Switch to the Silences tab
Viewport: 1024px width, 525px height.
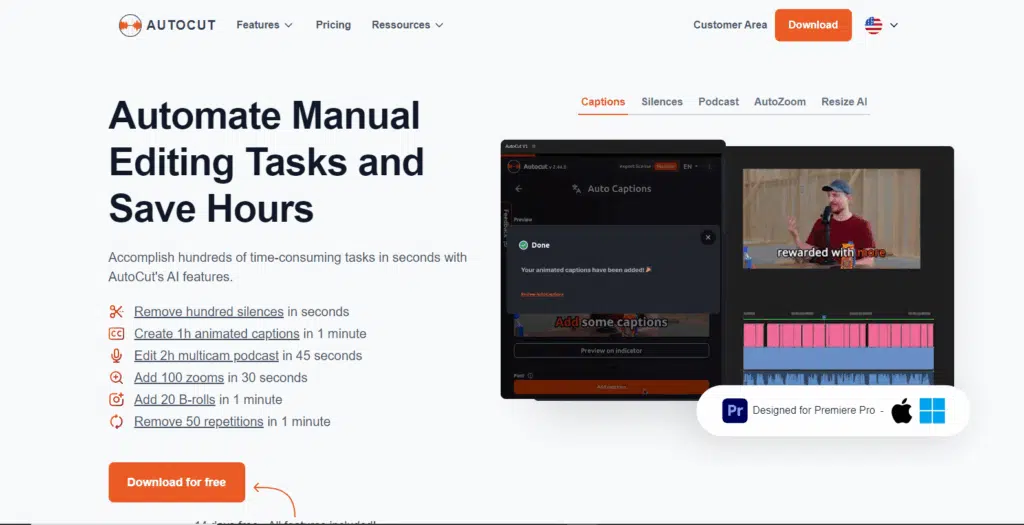[662, 102]
